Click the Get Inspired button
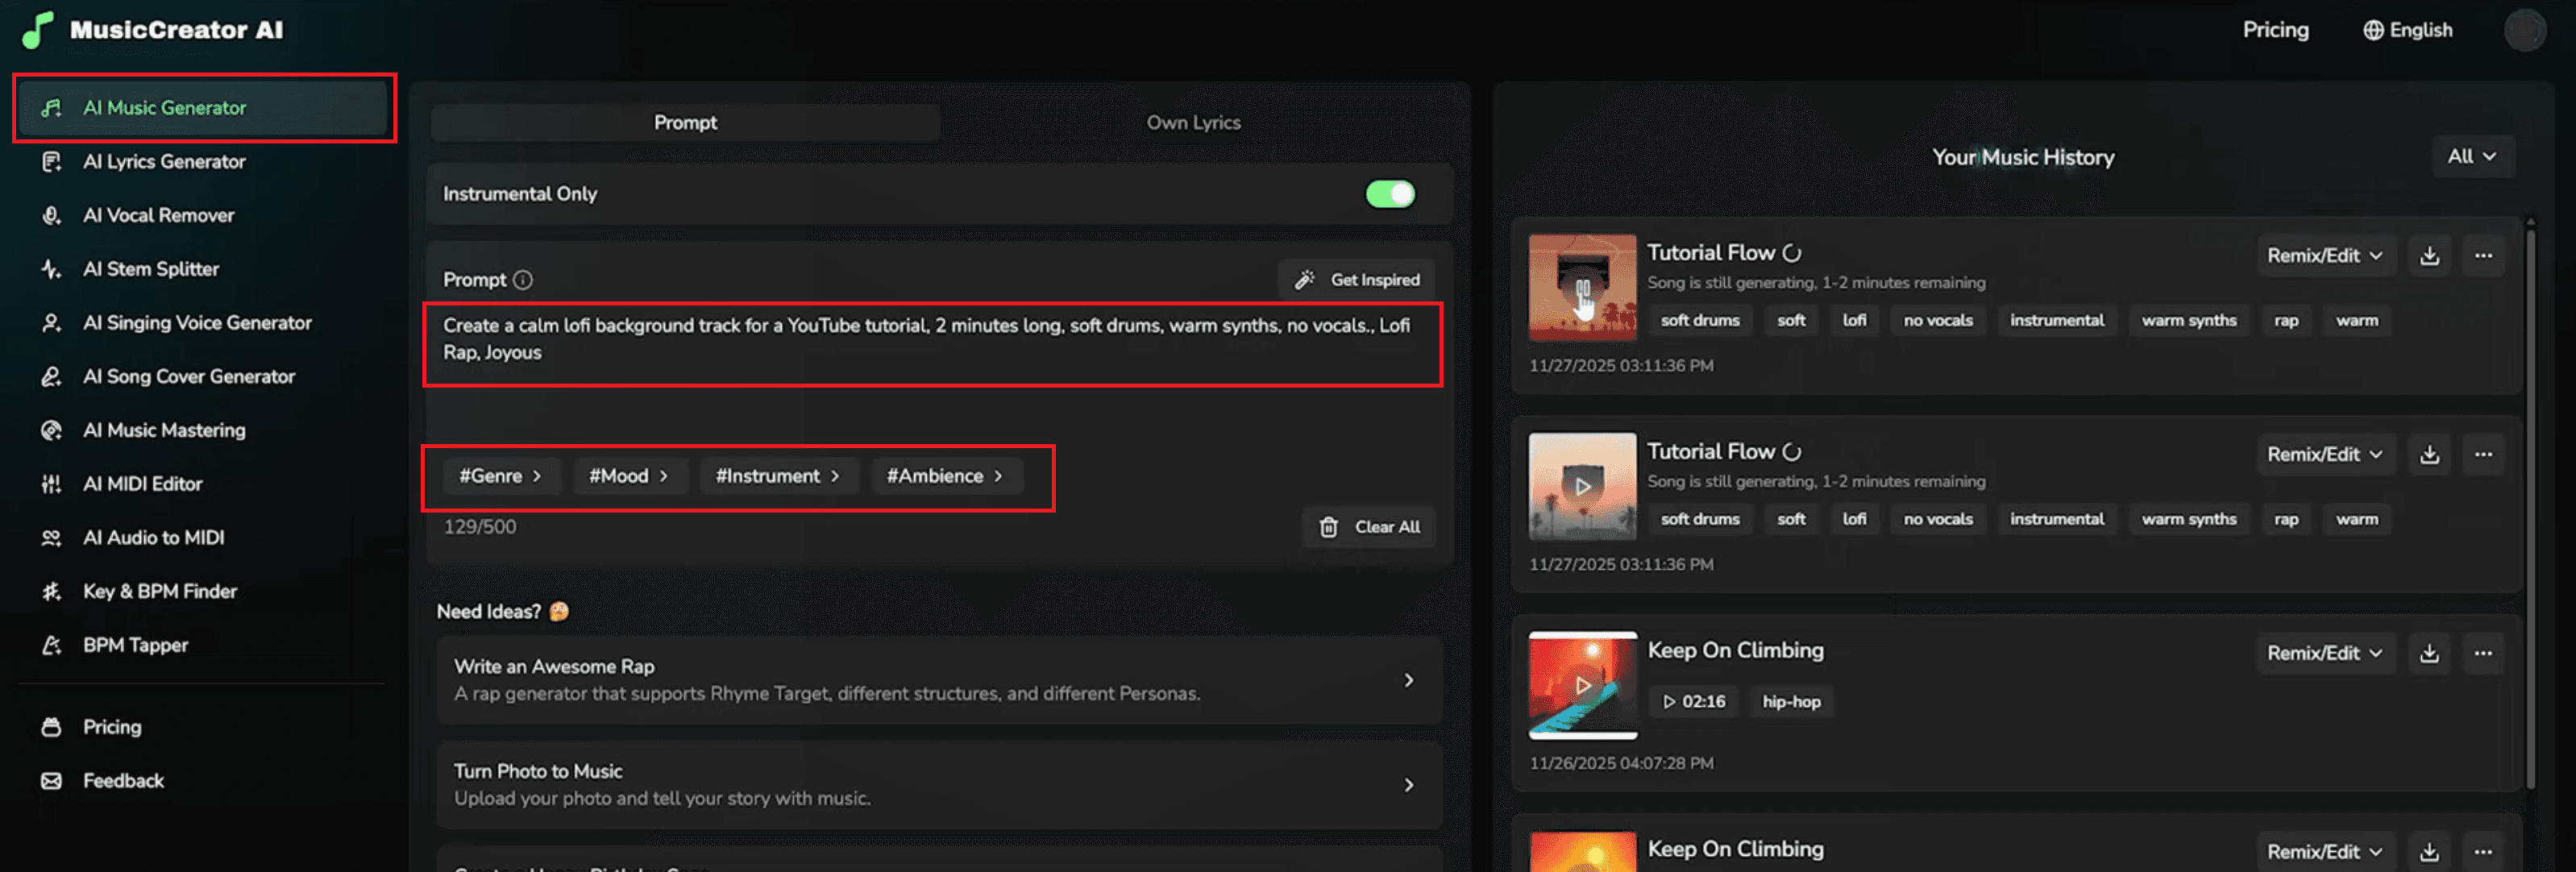2576x872 pixels. click(x=1357, y=280)
